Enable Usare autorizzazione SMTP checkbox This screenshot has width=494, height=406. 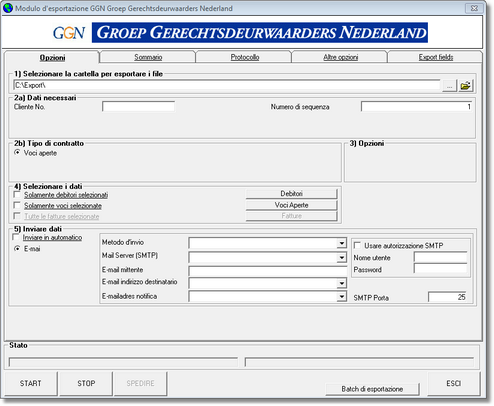point(357,246)
